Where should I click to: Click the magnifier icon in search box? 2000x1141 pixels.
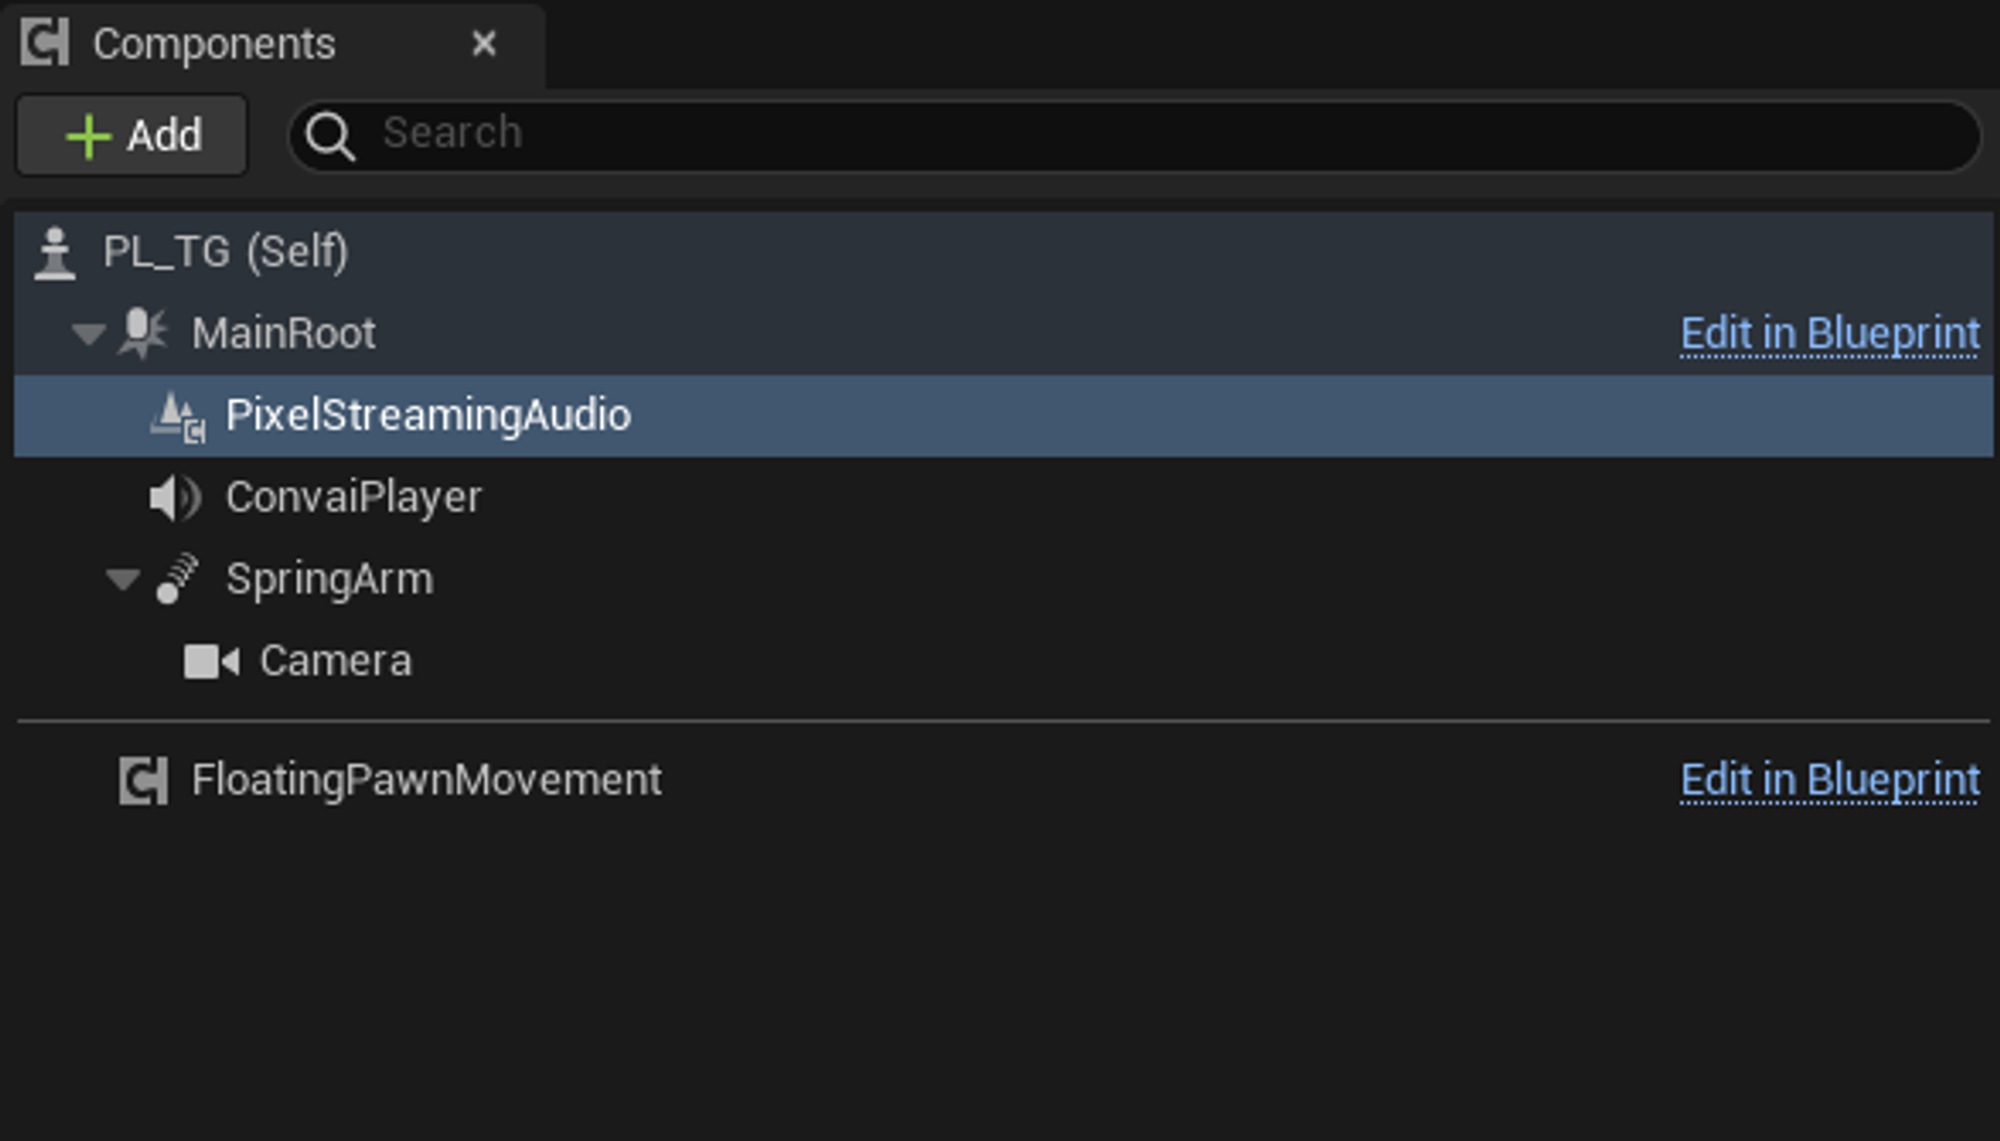330,135
